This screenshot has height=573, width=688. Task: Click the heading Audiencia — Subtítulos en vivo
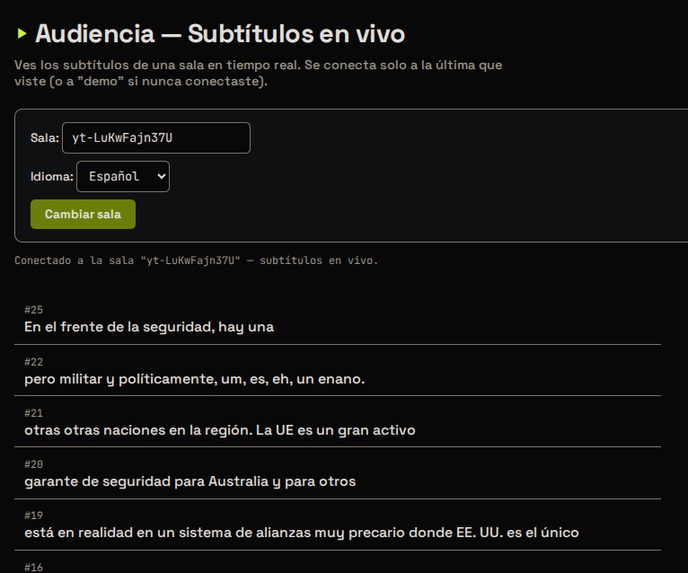tap(220, 33)
